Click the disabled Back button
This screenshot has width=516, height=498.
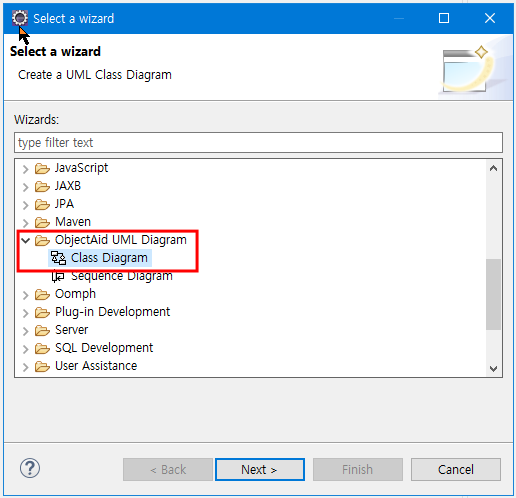pos(168,469)
